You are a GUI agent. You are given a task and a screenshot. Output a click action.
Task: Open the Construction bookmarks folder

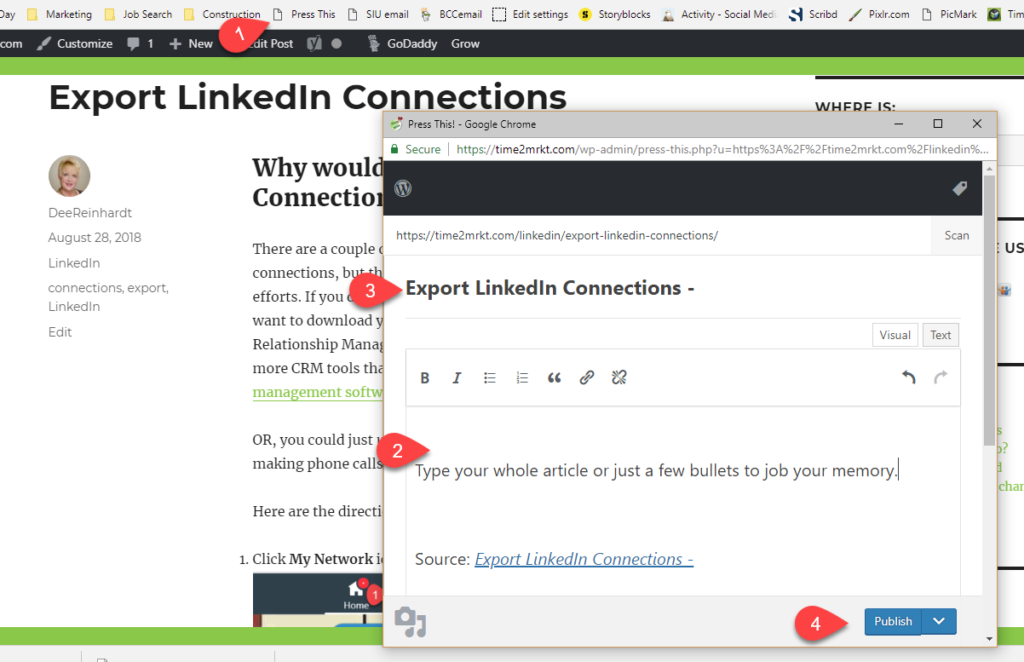pyautogui.click(x=222, y=14)
